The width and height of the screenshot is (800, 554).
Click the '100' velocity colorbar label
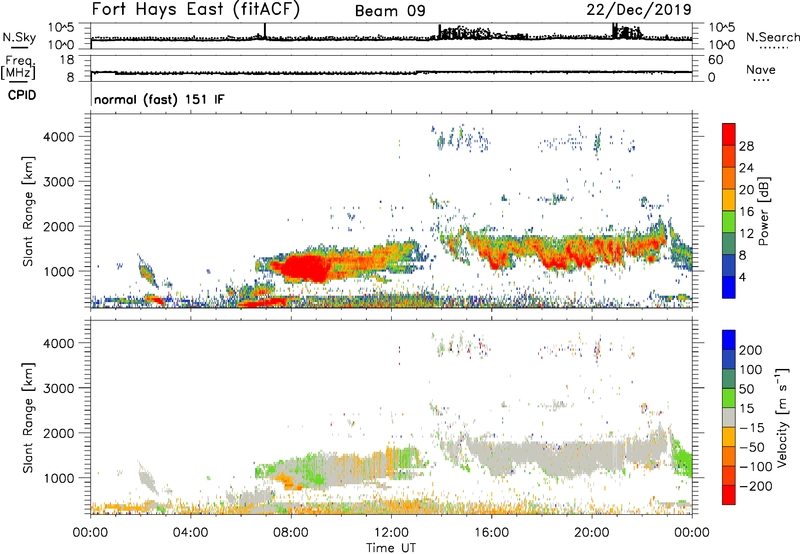coord(751,370)
